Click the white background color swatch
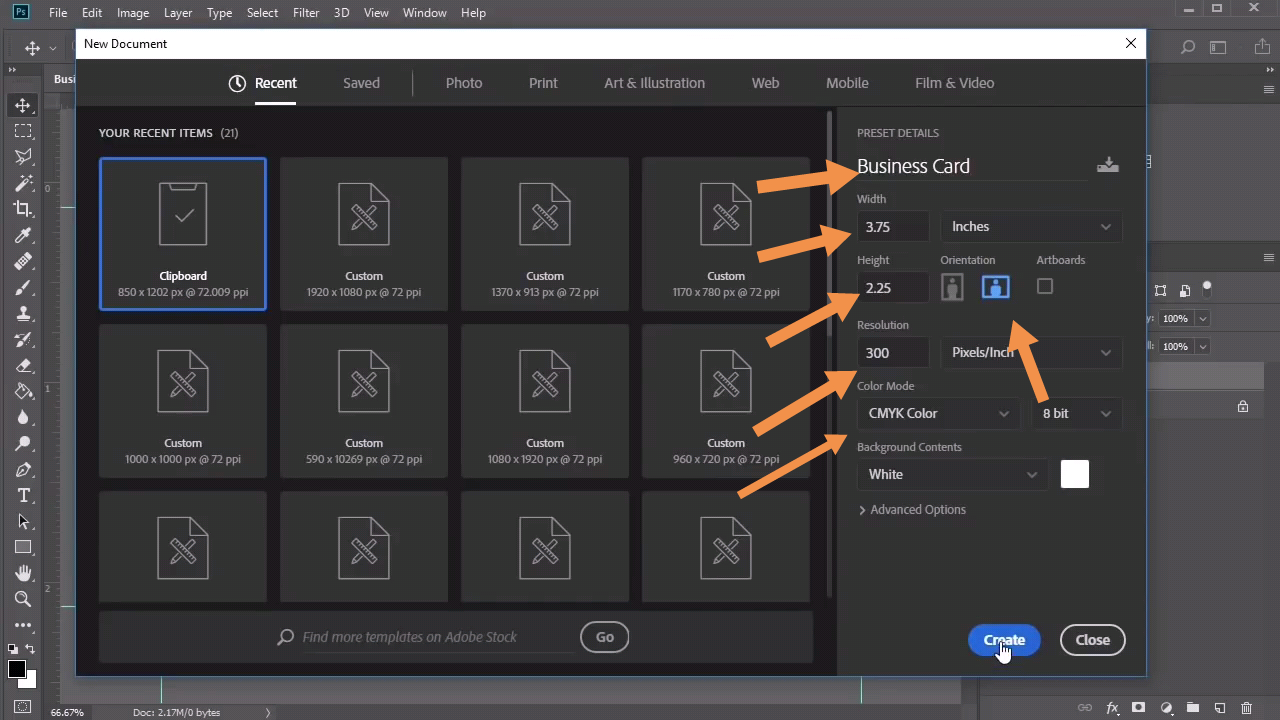This screenshot has height=720, width=1280. click(1074, 475)
